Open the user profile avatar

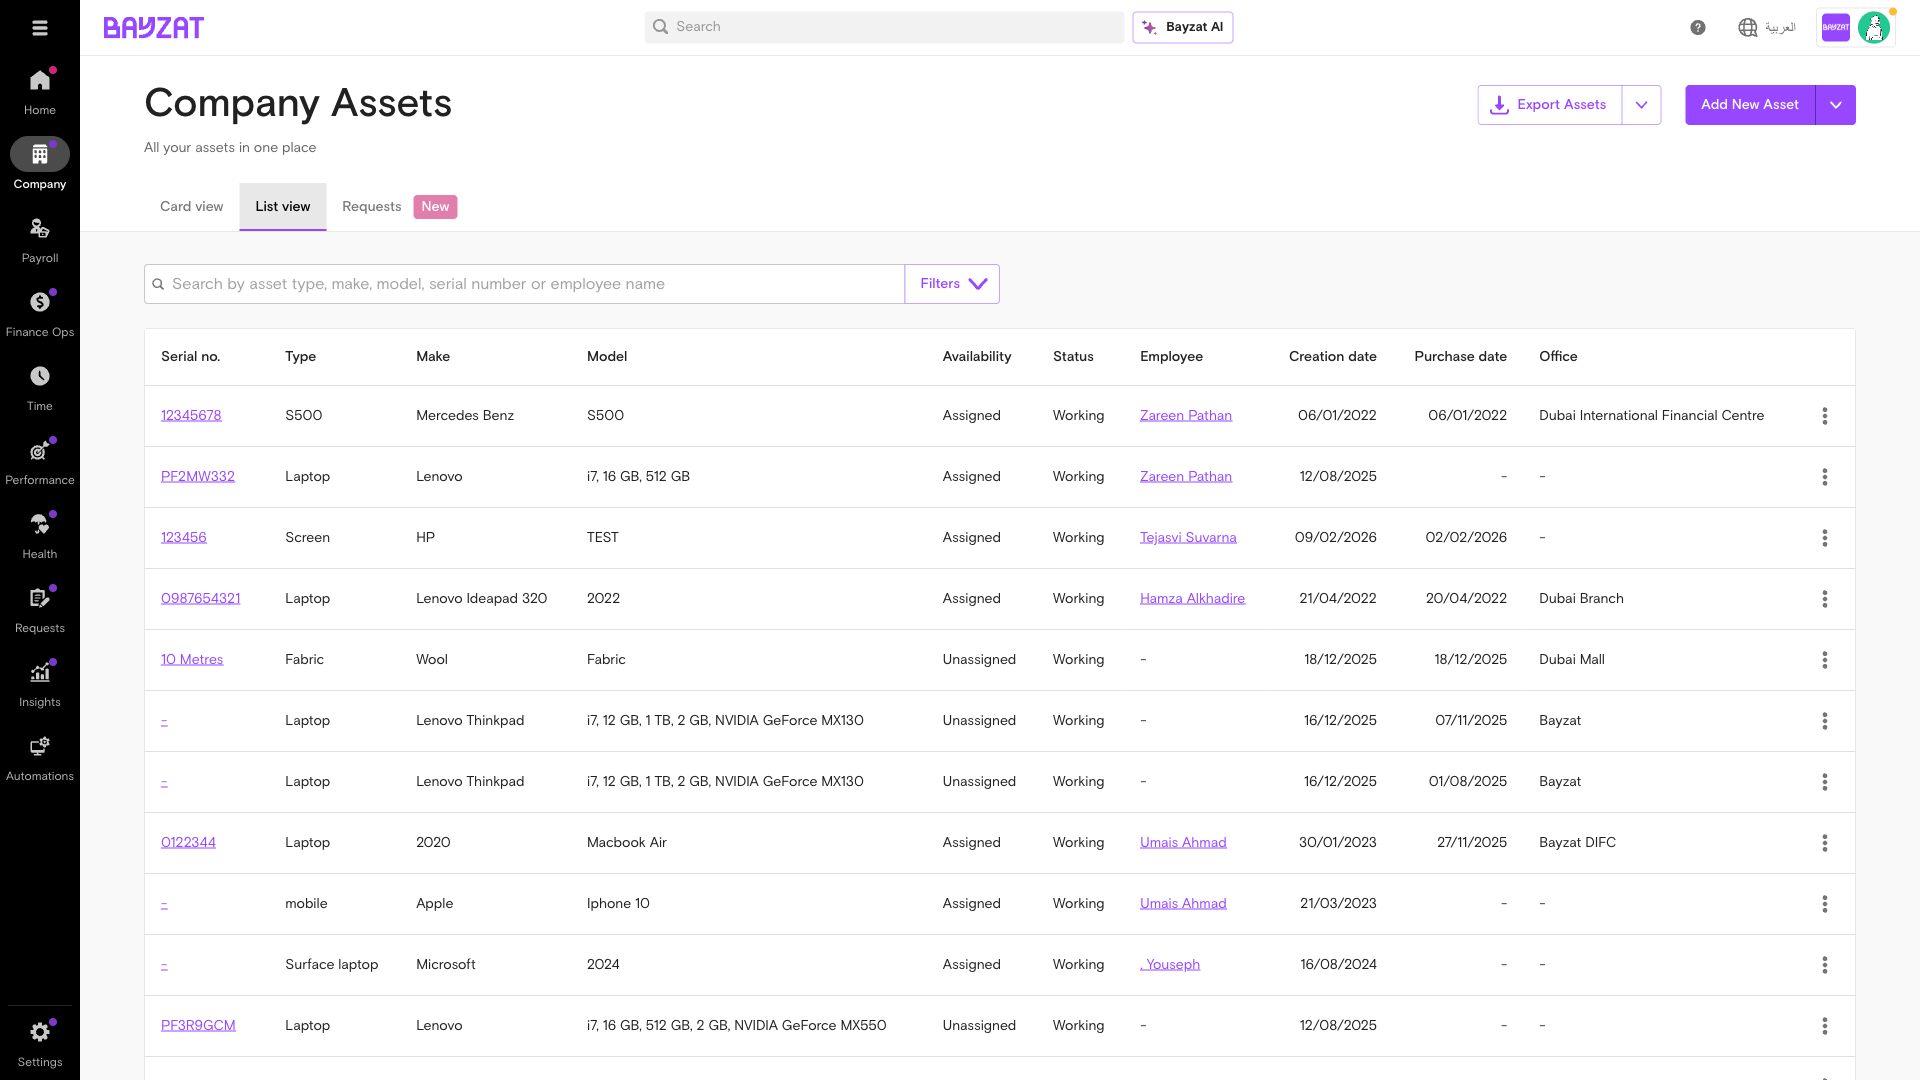(x=1874, y=28)
